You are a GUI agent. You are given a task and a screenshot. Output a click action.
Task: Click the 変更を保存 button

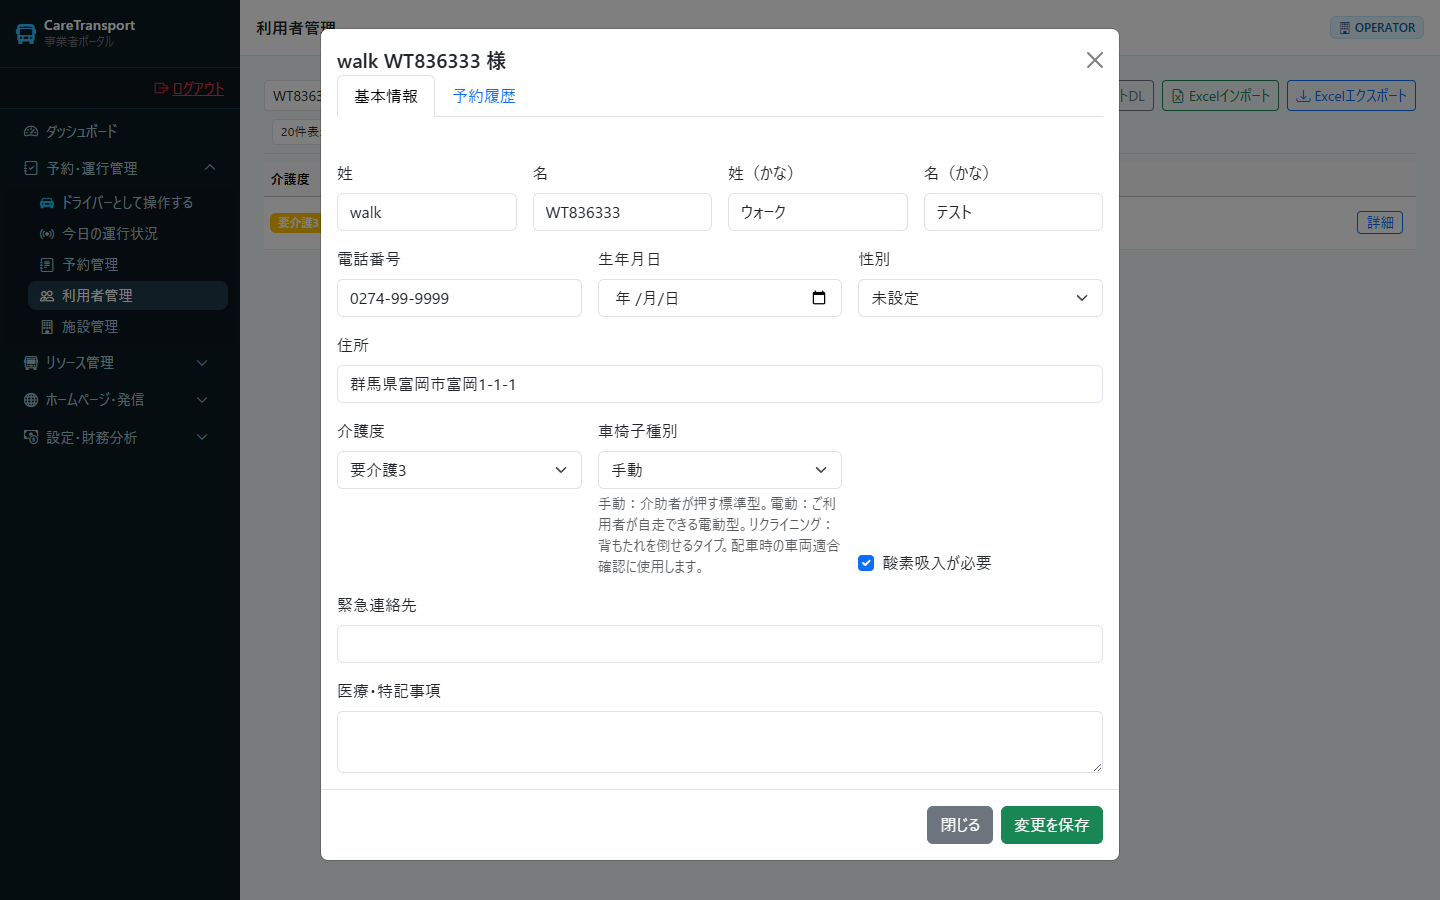[x=1052, y=825]
